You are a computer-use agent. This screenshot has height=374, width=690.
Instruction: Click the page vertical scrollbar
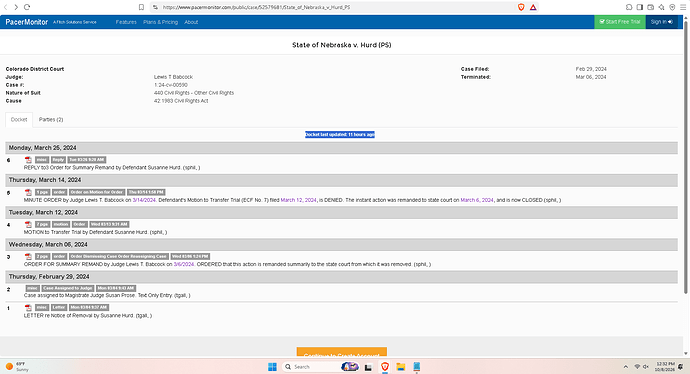tap(685, 157)
